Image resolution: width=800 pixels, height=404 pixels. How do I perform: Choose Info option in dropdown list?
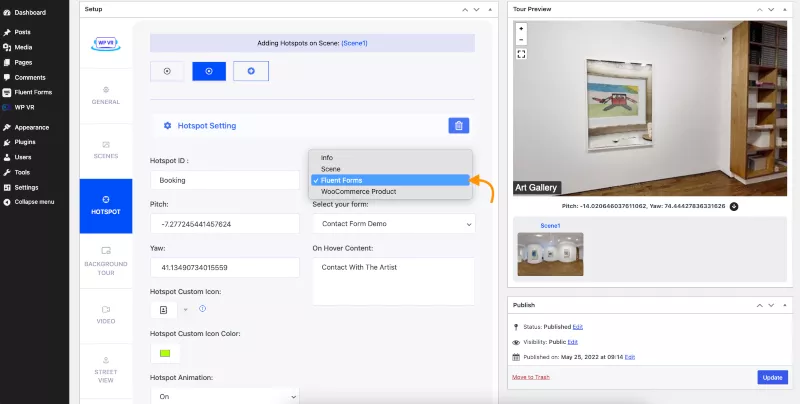pos(390,158)
